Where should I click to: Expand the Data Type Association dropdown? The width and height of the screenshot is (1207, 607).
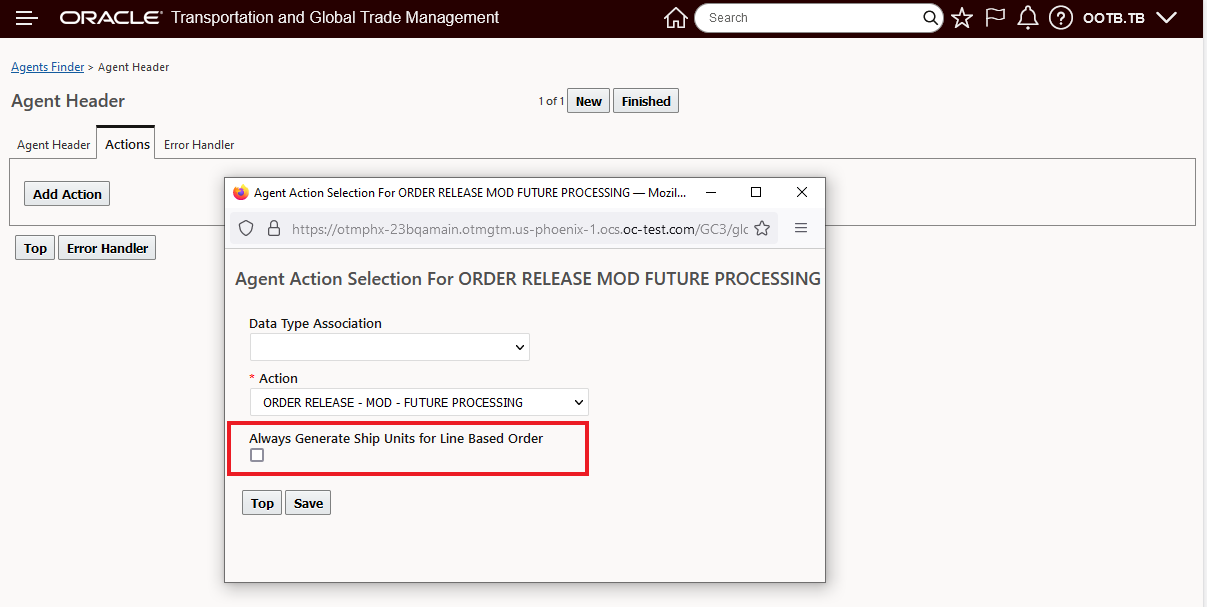[389, 347]
